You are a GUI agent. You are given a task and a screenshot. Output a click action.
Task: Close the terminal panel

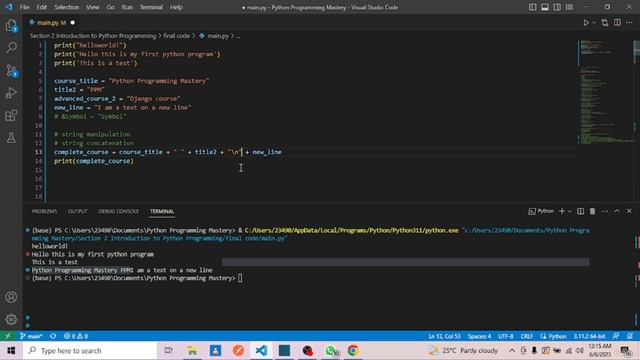(629, 211)
